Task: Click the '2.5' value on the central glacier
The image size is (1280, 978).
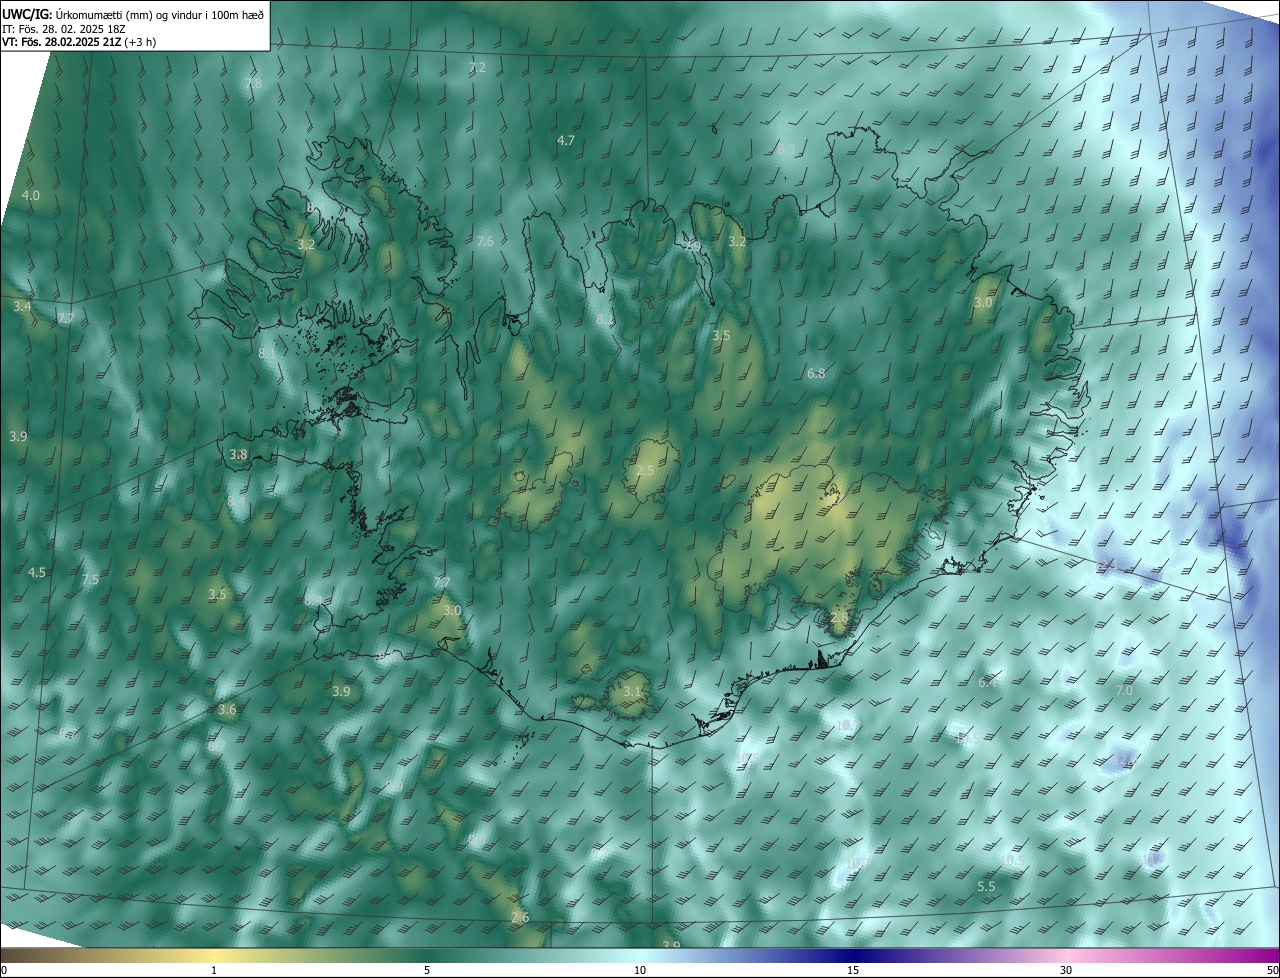Action: point(645,470)
